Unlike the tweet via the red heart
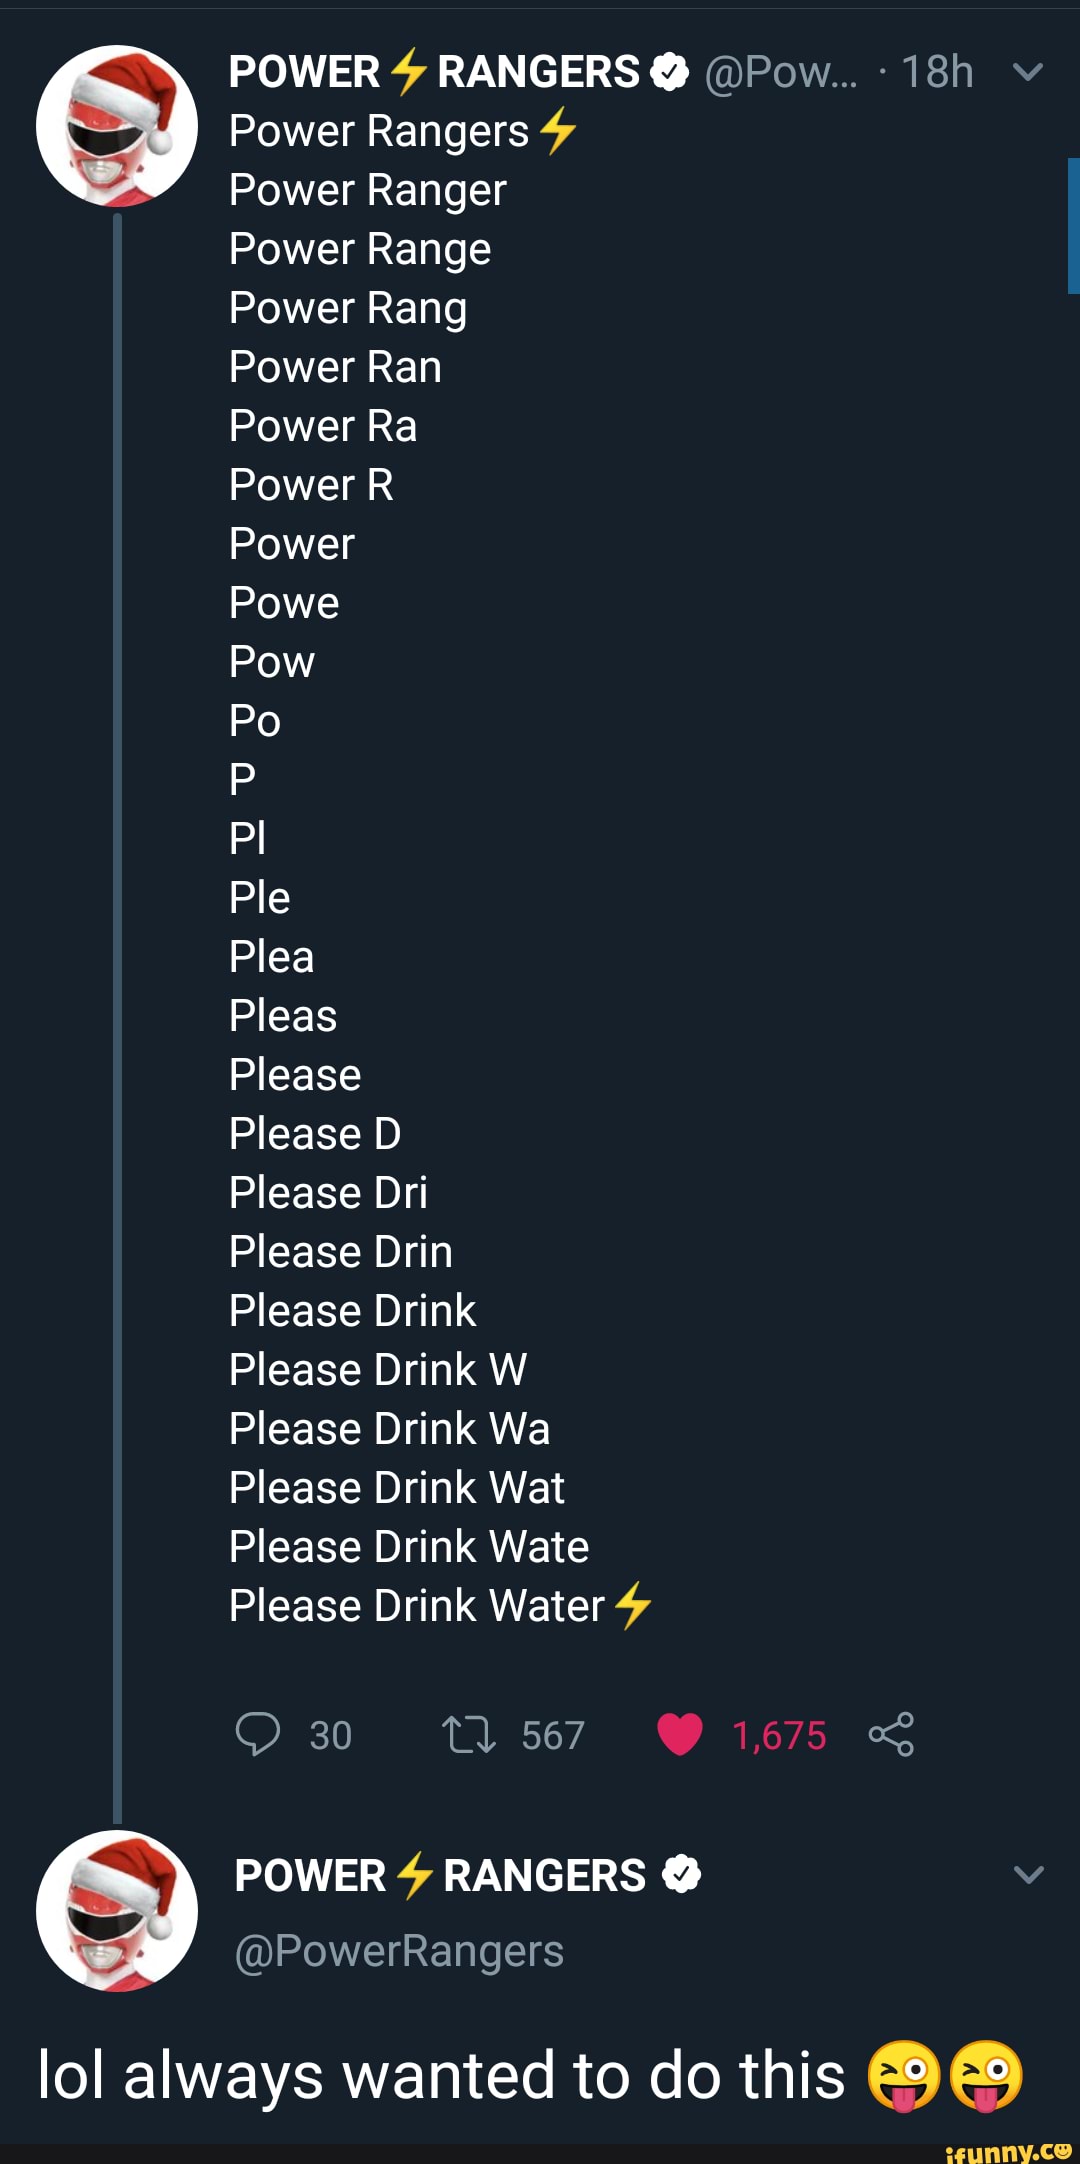This screenshot has height=2164, width=1080. 680,1734
